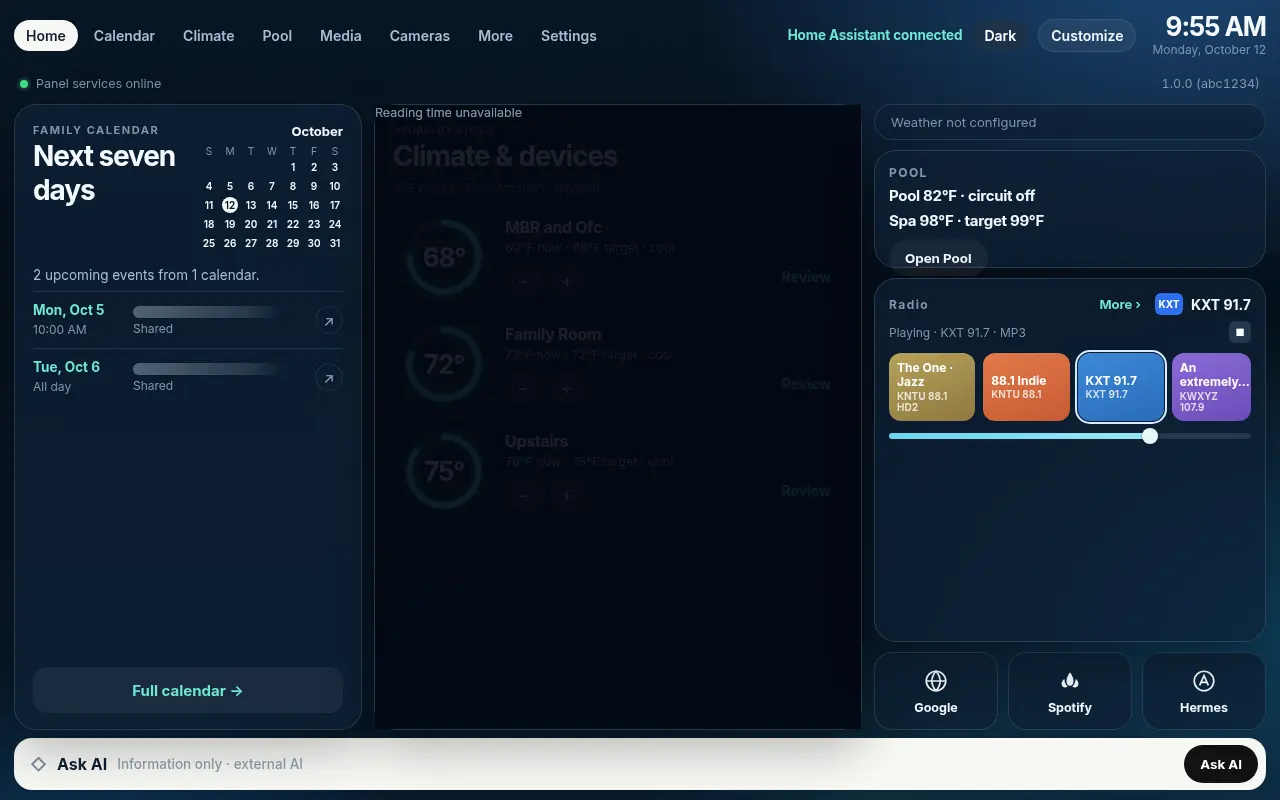
Task: Expand More stations in the Radio card
Action: tap(1120, 304)
